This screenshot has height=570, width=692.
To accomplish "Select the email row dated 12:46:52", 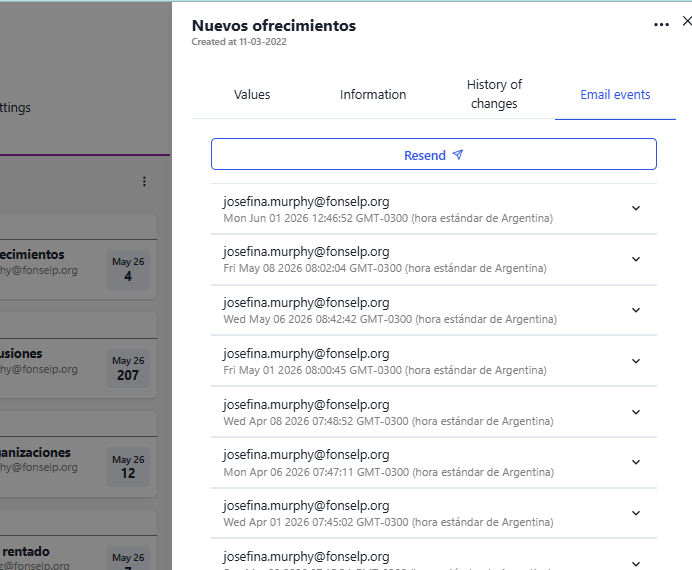I will pyautogui.click(x=434, y=209).
